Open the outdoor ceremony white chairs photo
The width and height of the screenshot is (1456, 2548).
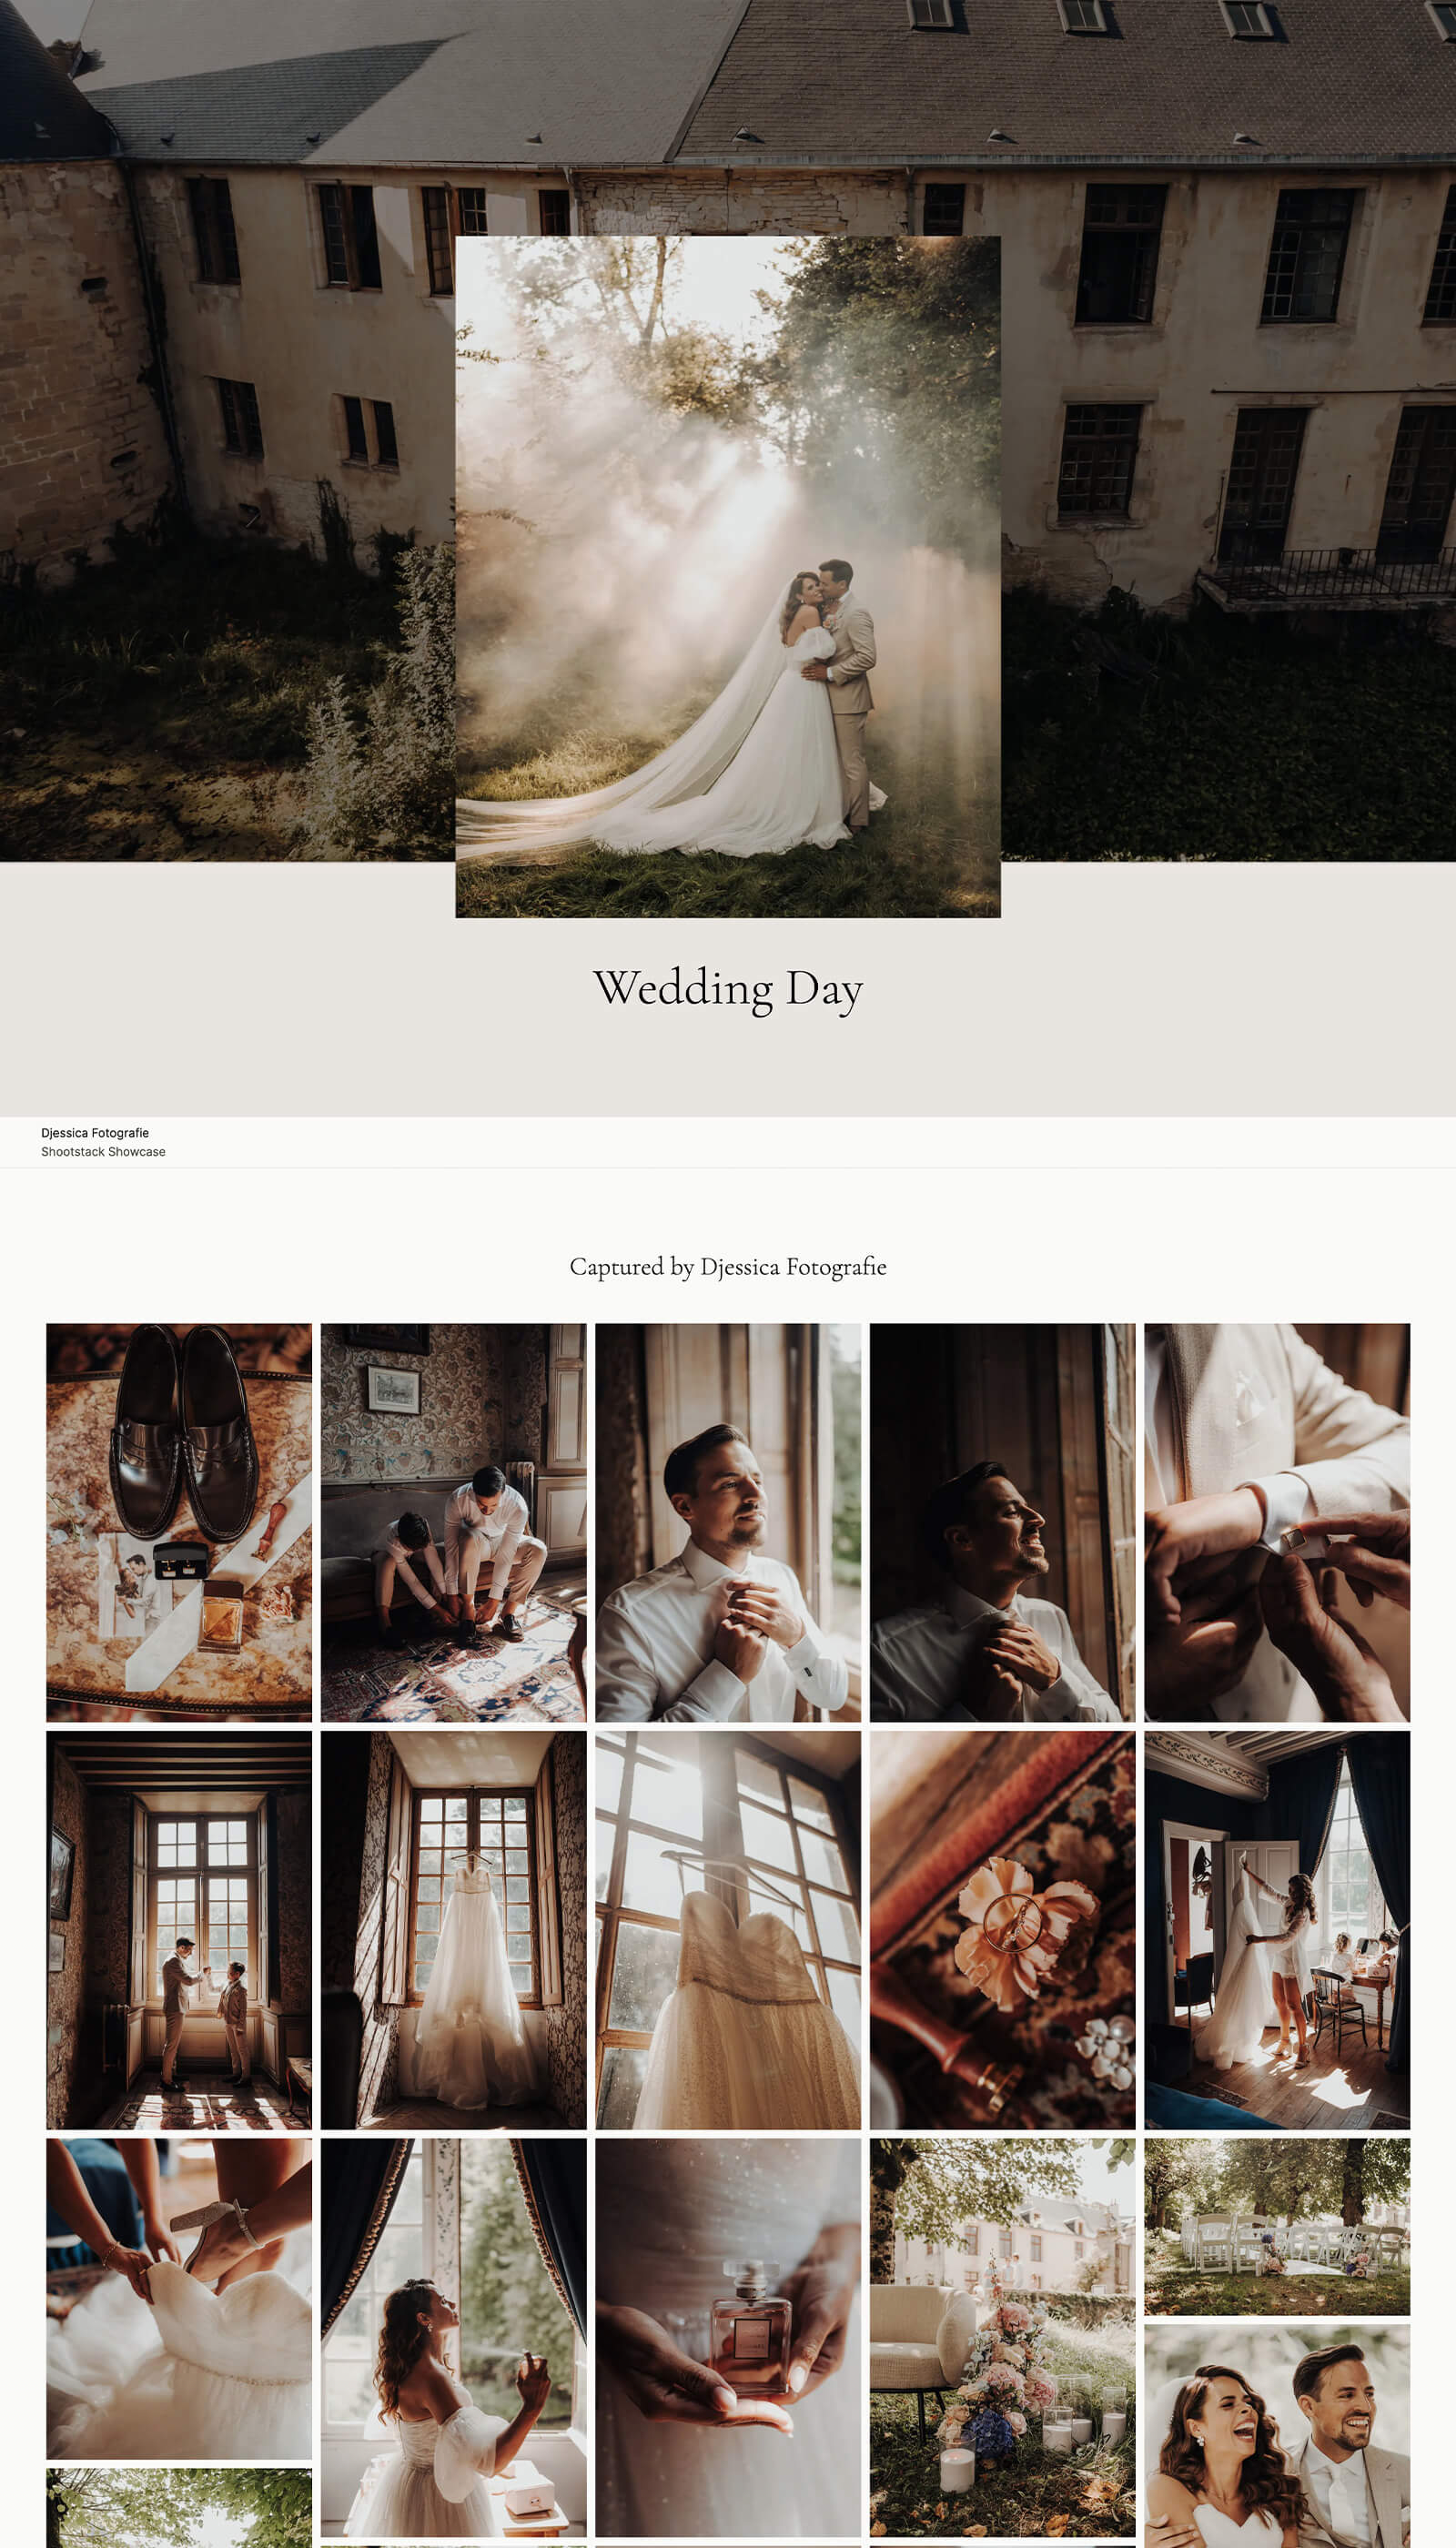coord(1277,2227)
